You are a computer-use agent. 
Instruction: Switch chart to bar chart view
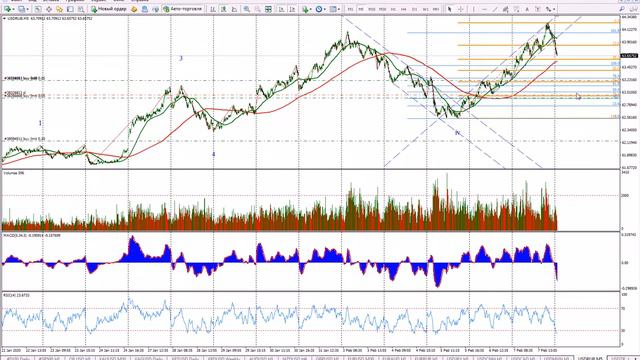[x=213, y=9]
